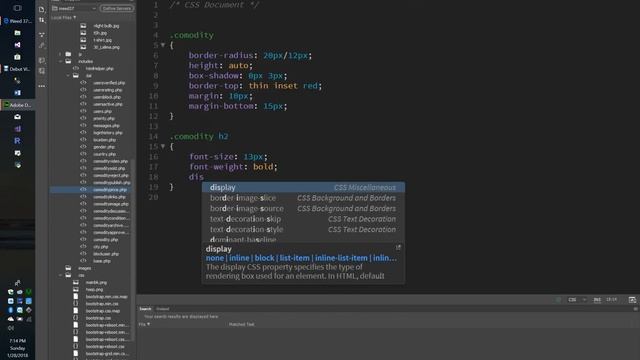The image size is (640, 360).
Task: Select country.php in the file tree
Action: click(104, 154)
